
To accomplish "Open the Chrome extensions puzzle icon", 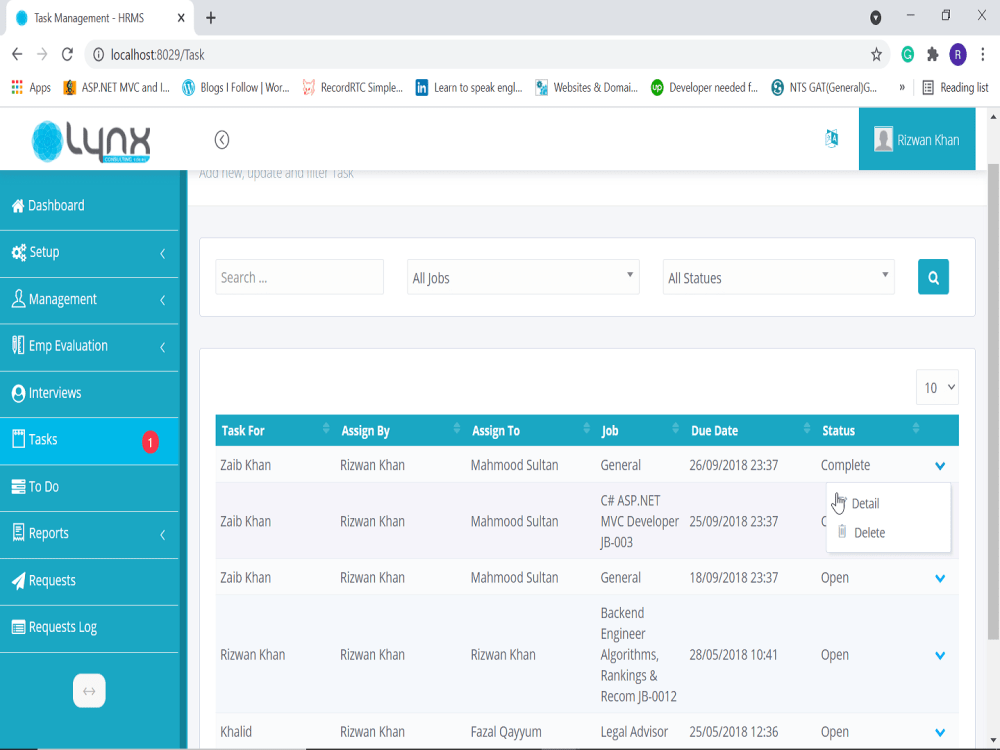I will pyautogui.click(x=932, y=55).
